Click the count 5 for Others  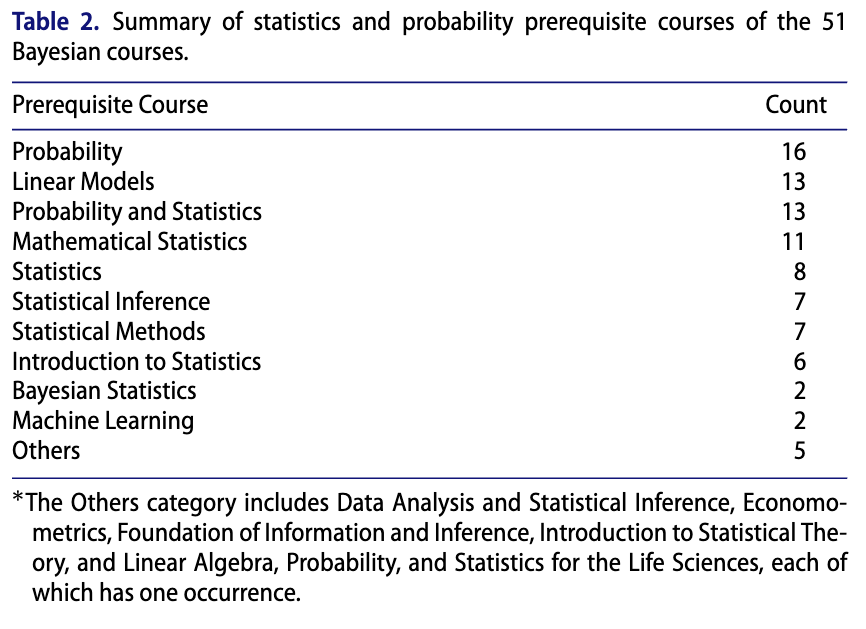[800, 451]
